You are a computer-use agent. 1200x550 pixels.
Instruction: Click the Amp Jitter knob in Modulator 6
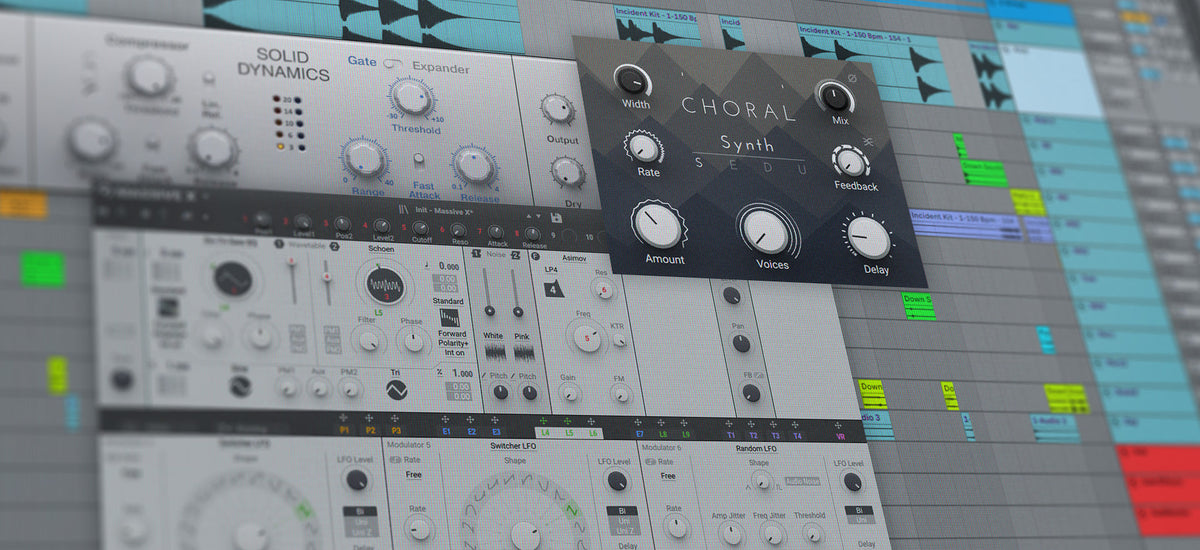(734, 535)
